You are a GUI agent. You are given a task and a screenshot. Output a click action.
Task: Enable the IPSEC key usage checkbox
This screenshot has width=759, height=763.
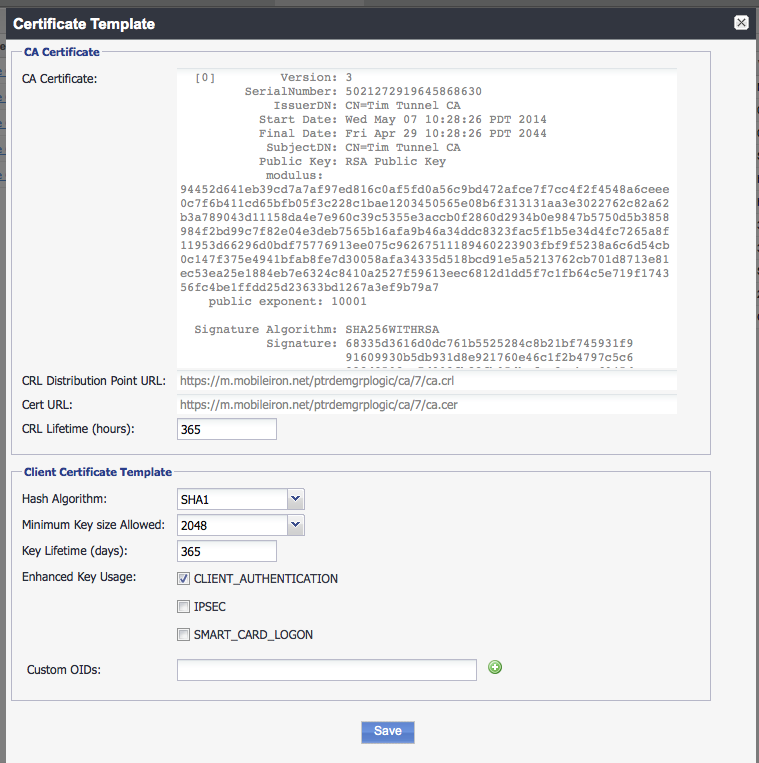[x=183, y=607]
